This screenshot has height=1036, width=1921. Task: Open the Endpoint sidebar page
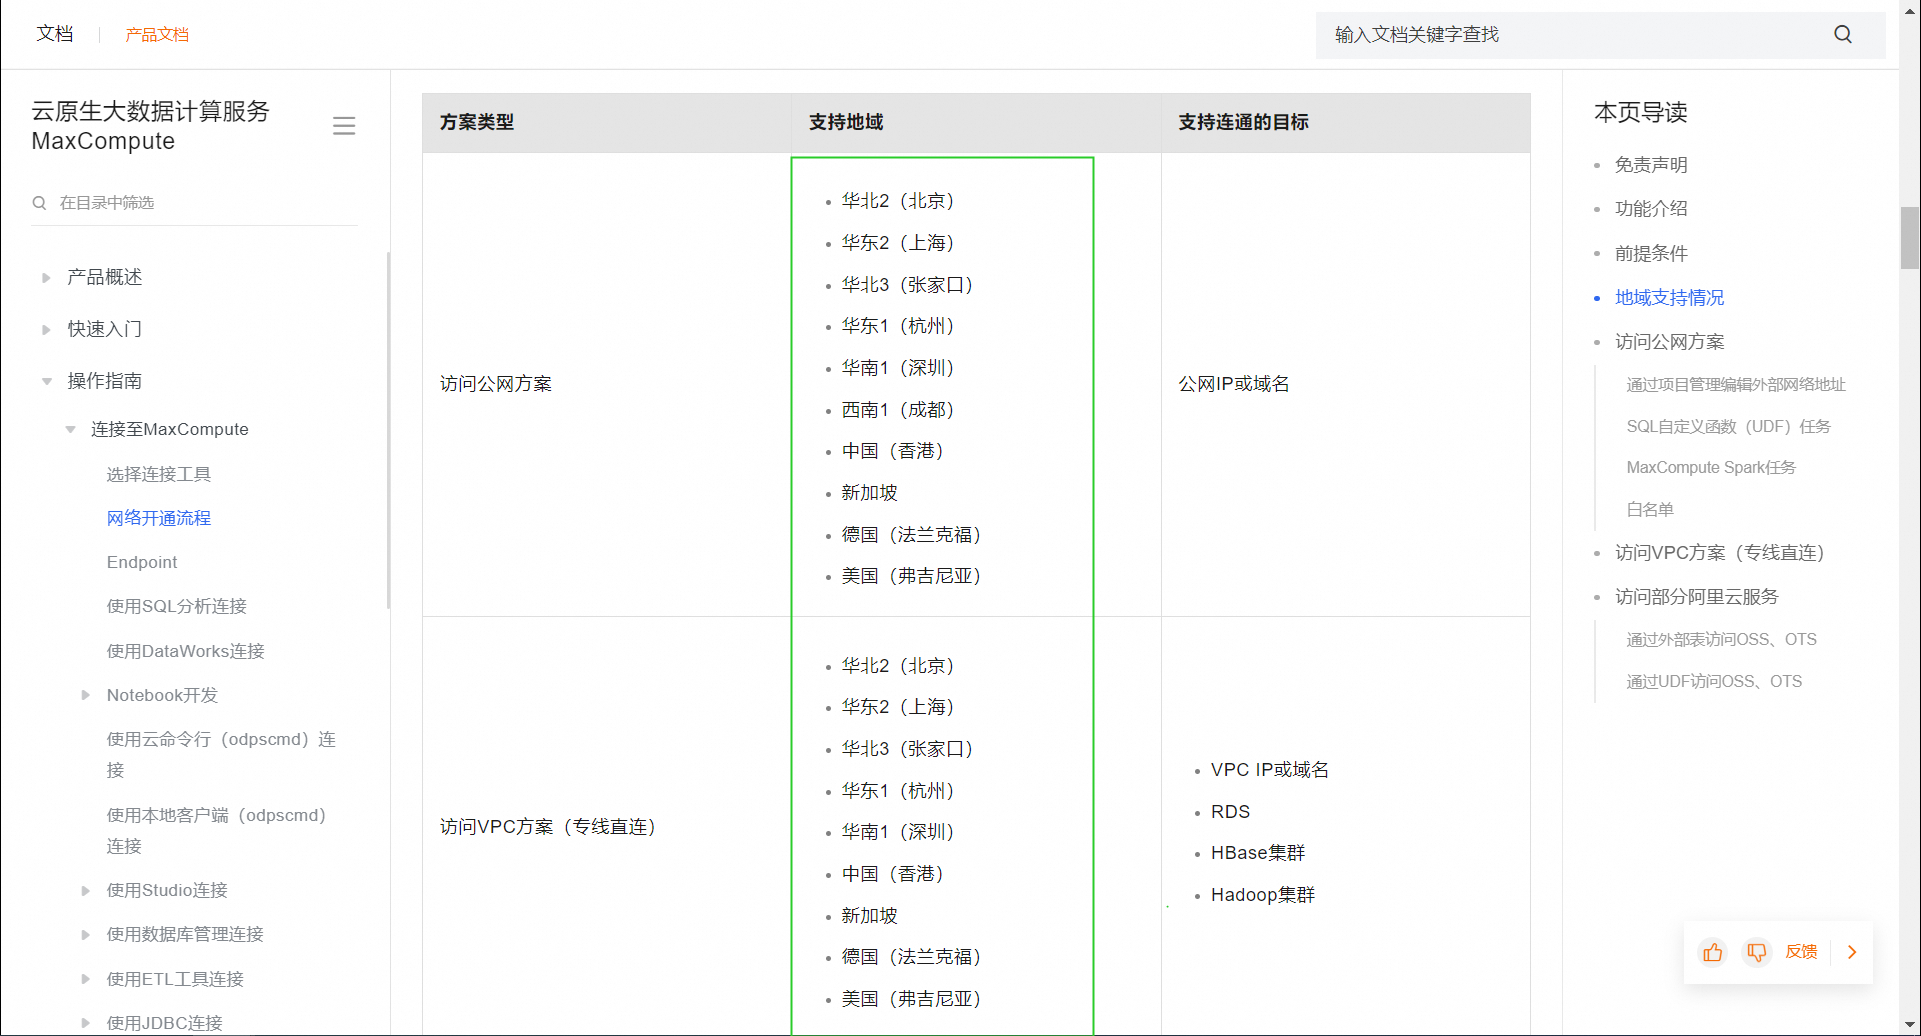[142, 562]
